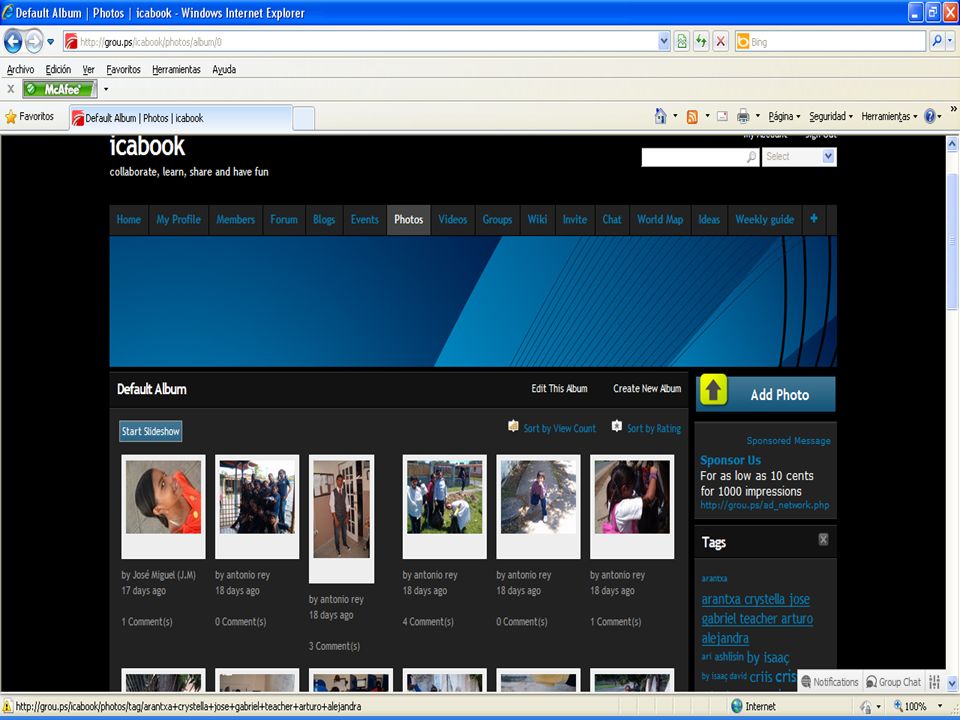The height and width of the screenshot is (720, 960).
Task: Click the Bing search magnifier icon
Action: 937,42
